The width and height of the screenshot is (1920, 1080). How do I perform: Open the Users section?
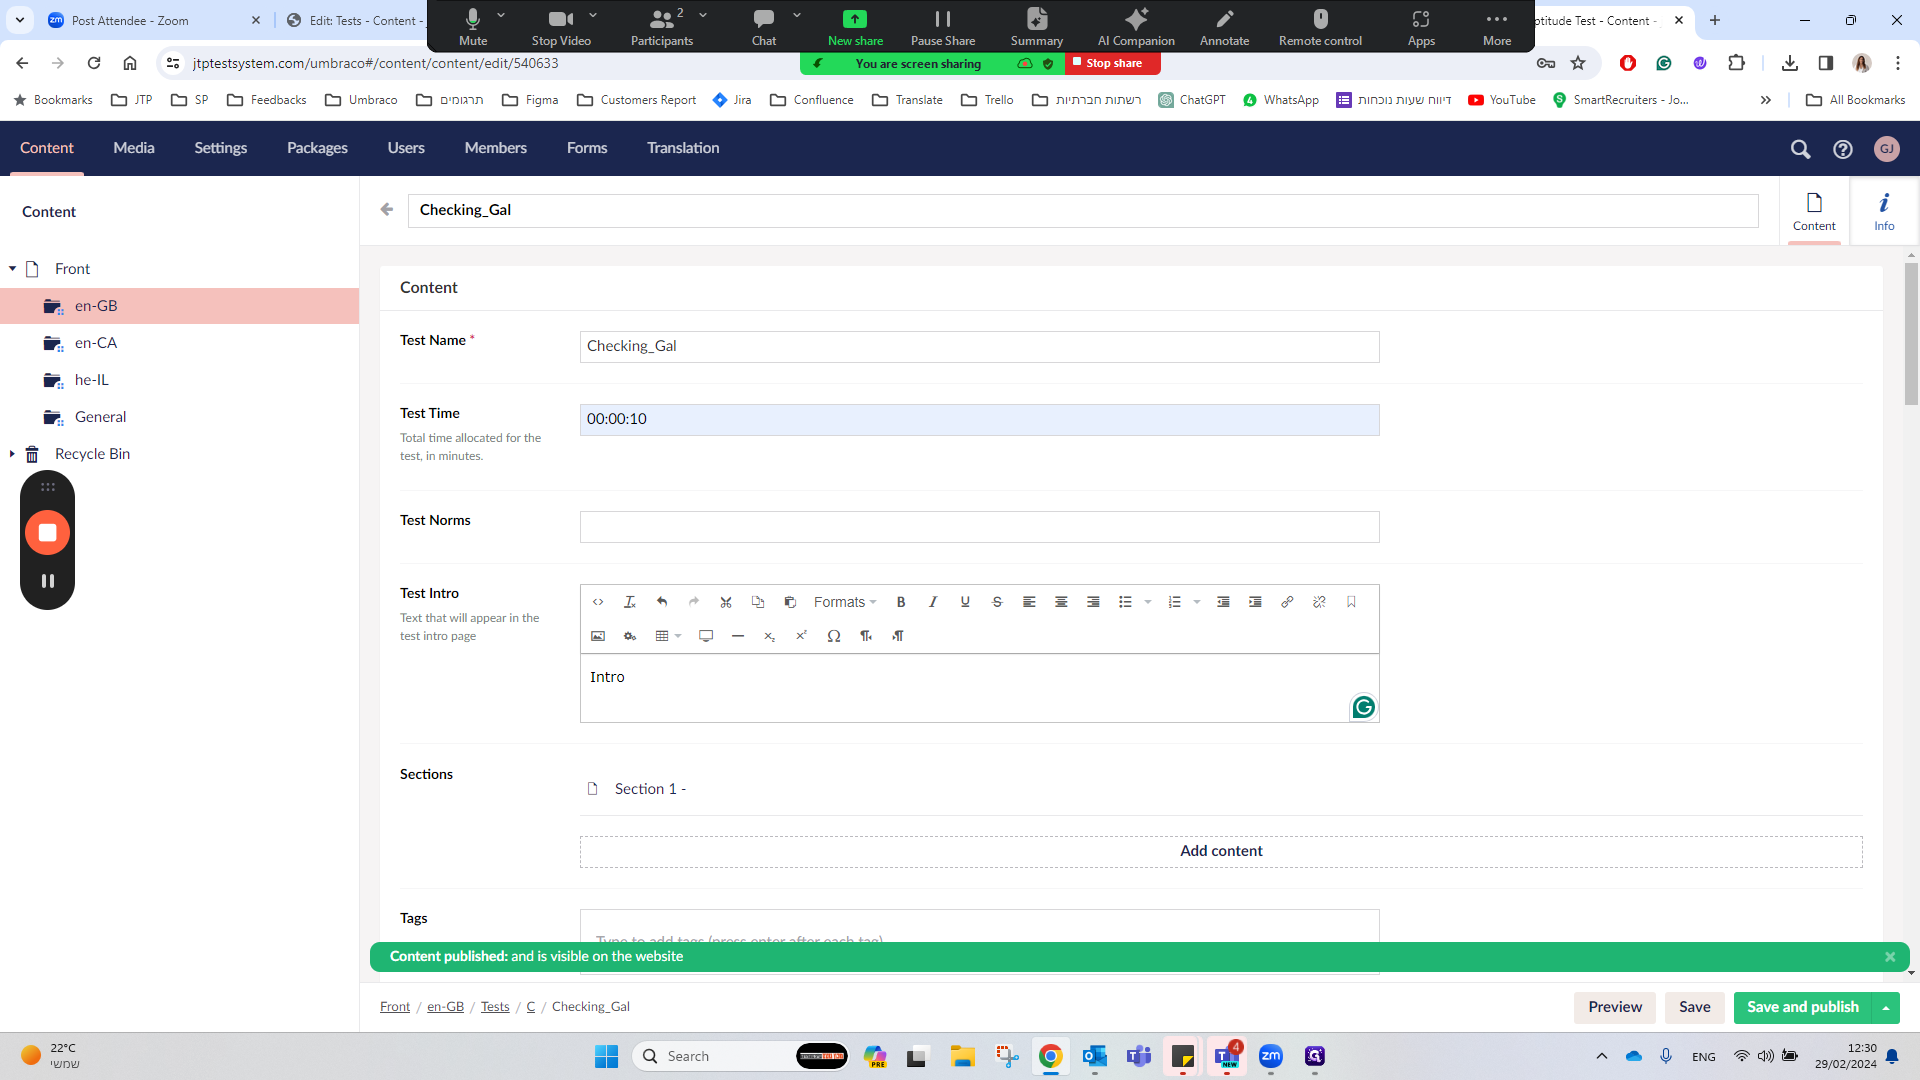[x=406, y=148]
